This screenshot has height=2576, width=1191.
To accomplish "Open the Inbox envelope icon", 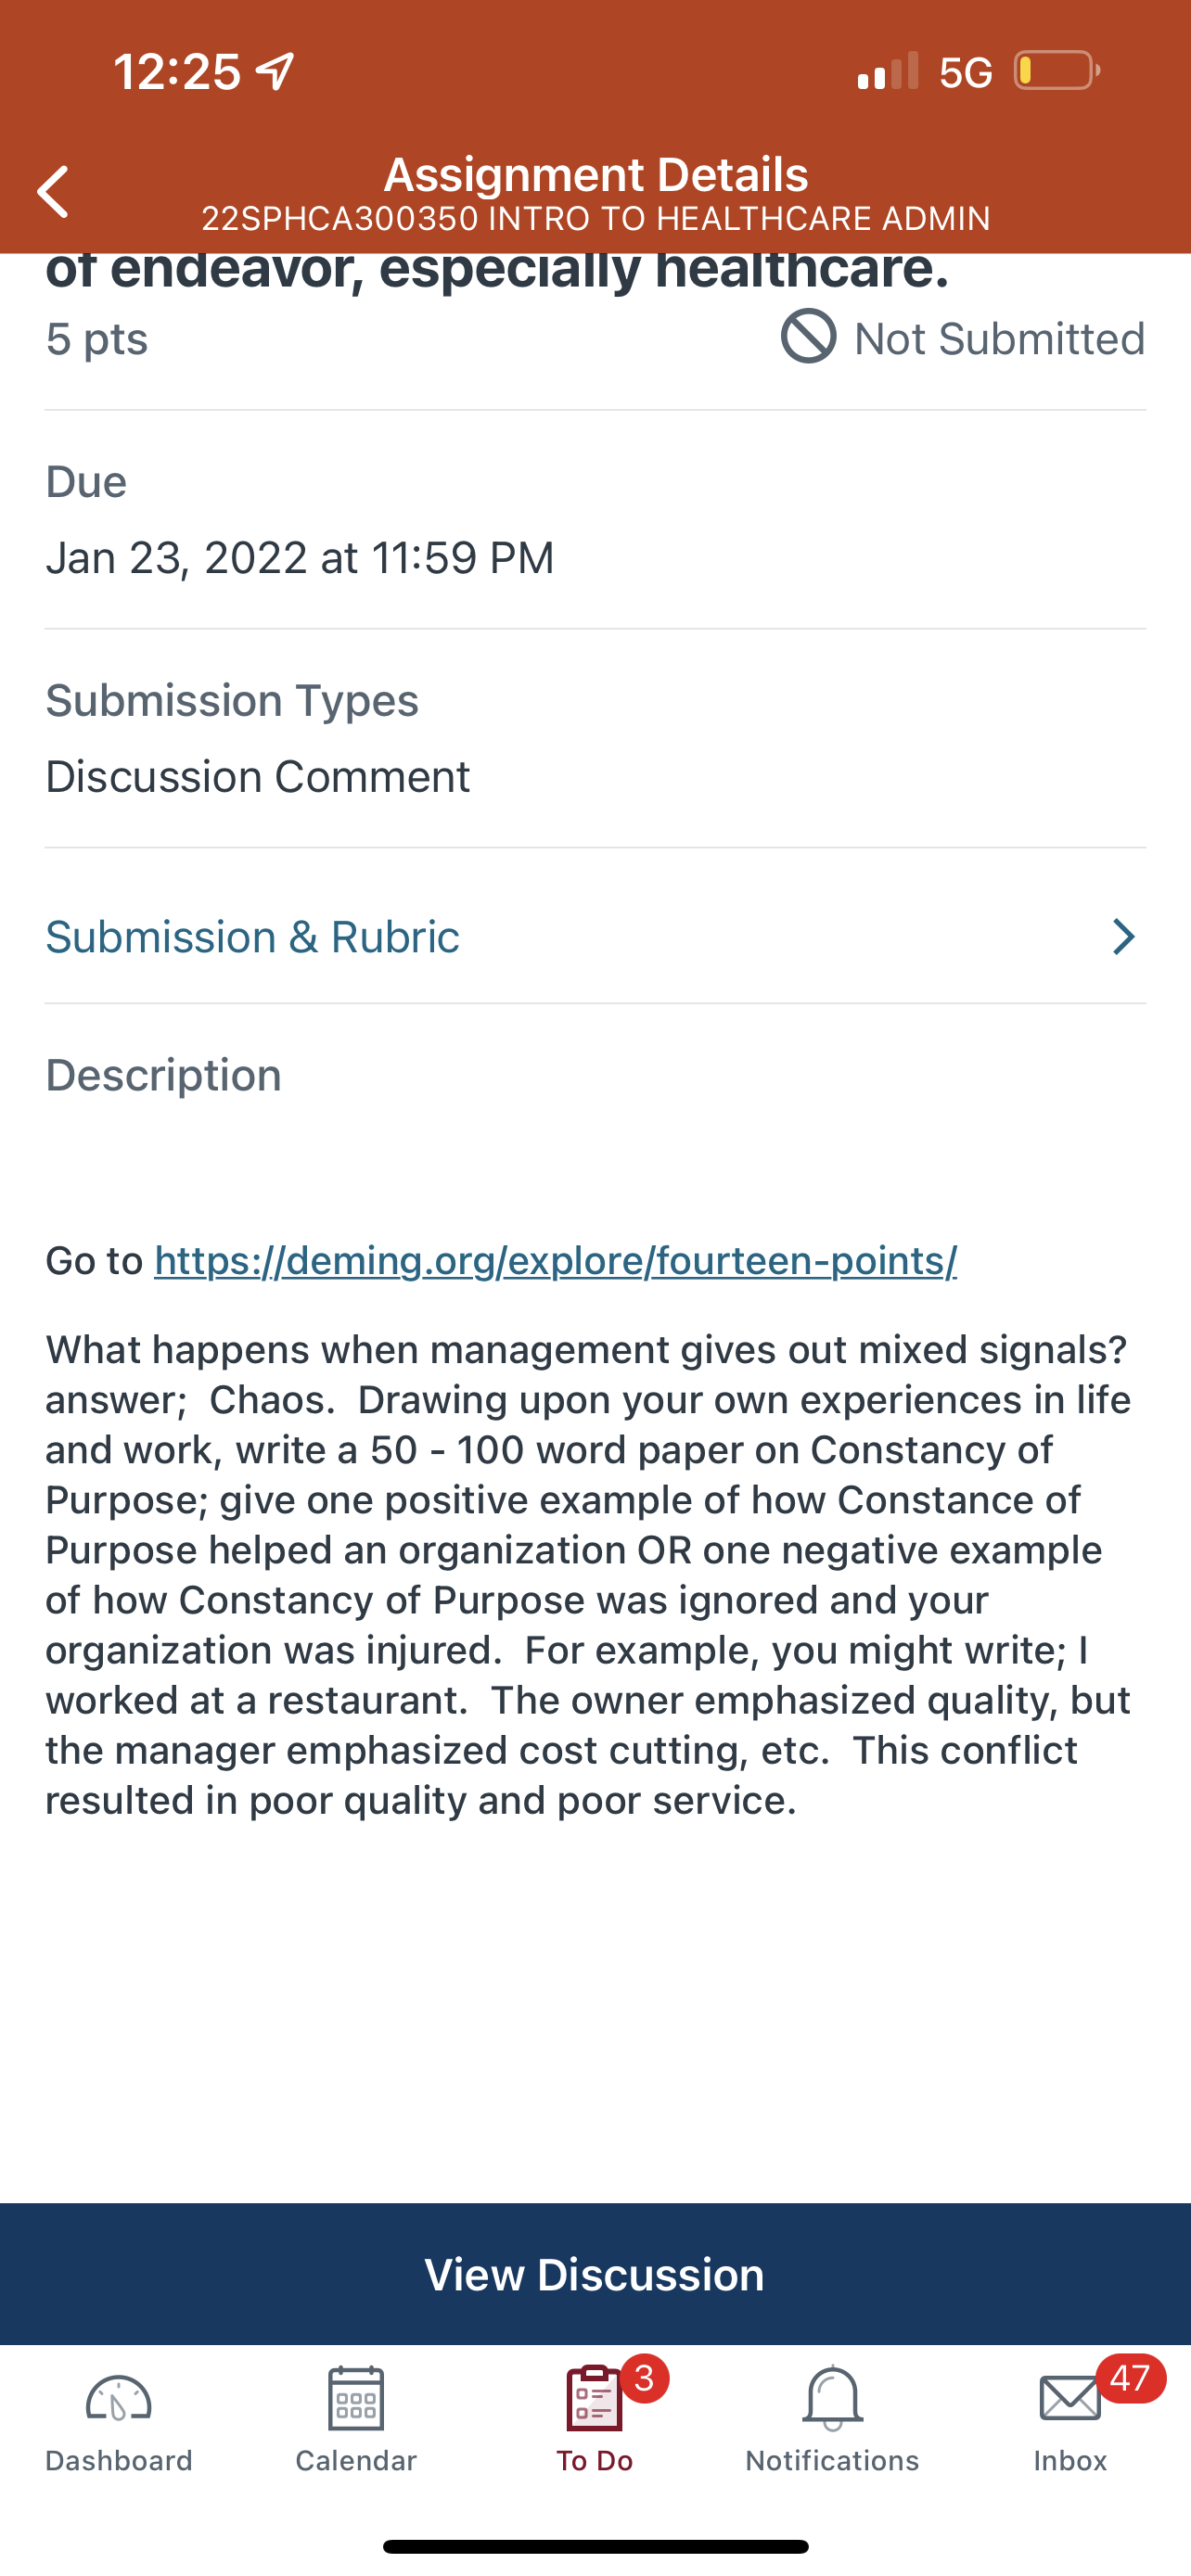I will tap(1070, 2399).
